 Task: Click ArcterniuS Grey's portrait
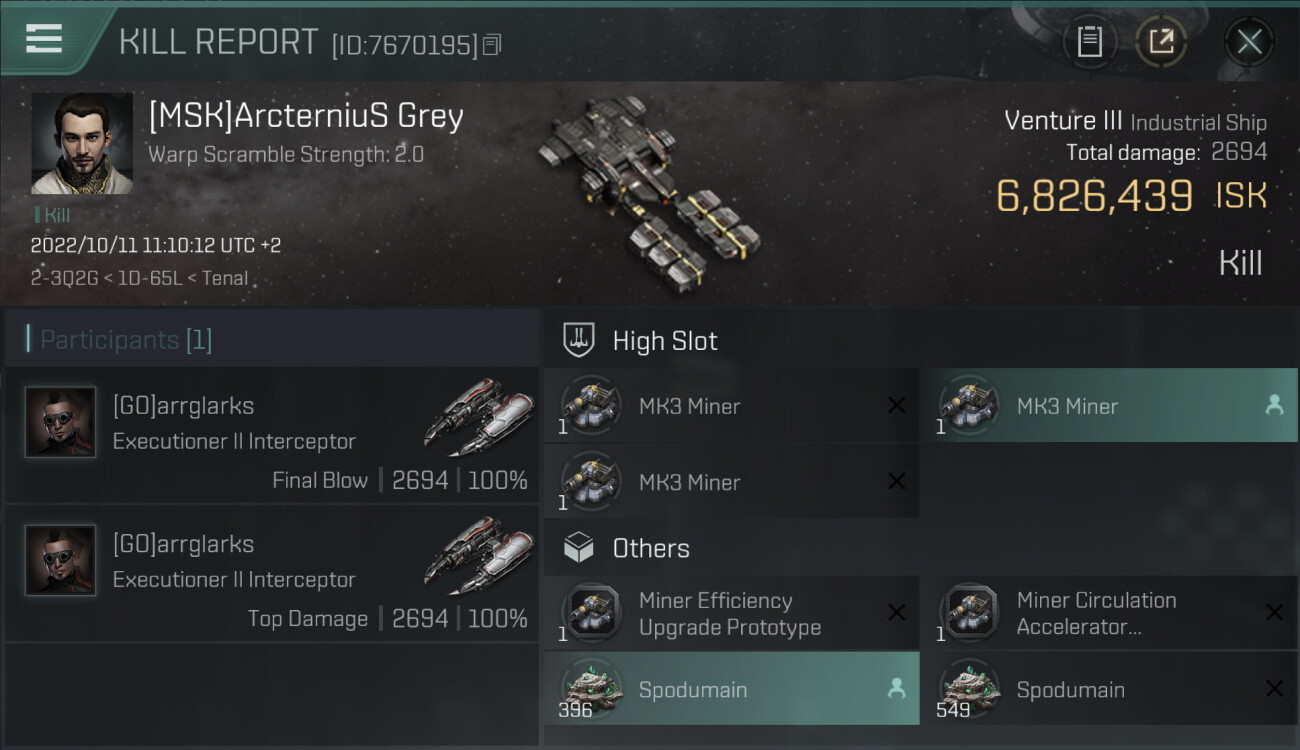click(82, 143)
